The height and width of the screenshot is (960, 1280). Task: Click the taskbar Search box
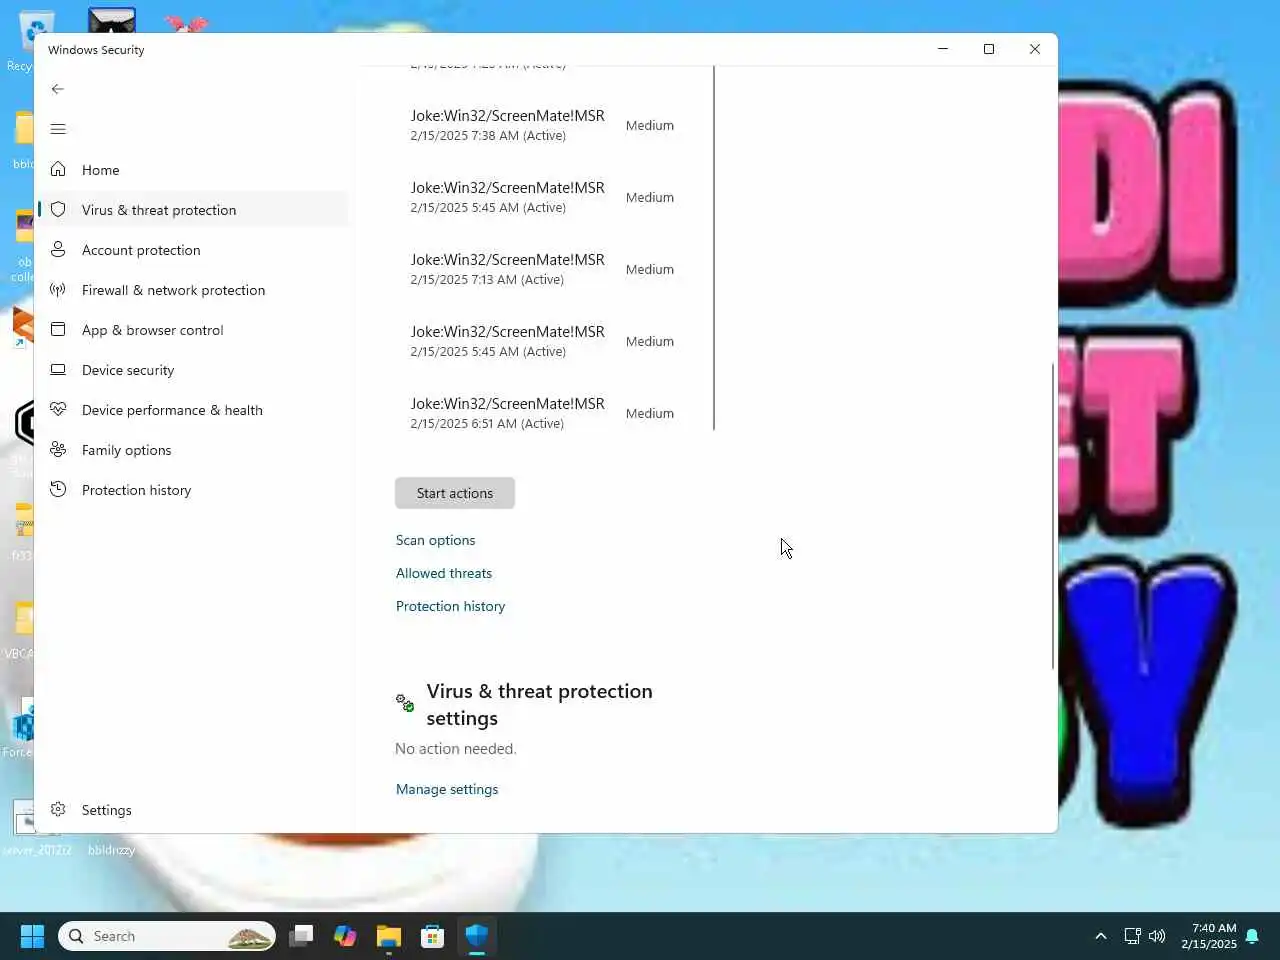tap(167, 936)
